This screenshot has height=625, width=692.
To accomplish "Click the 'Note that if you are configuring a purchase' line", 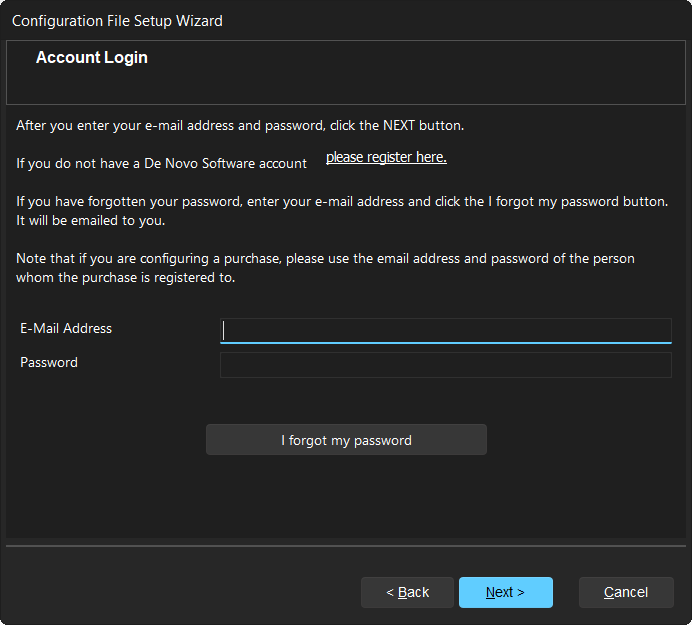I will (x=325, y=259).
